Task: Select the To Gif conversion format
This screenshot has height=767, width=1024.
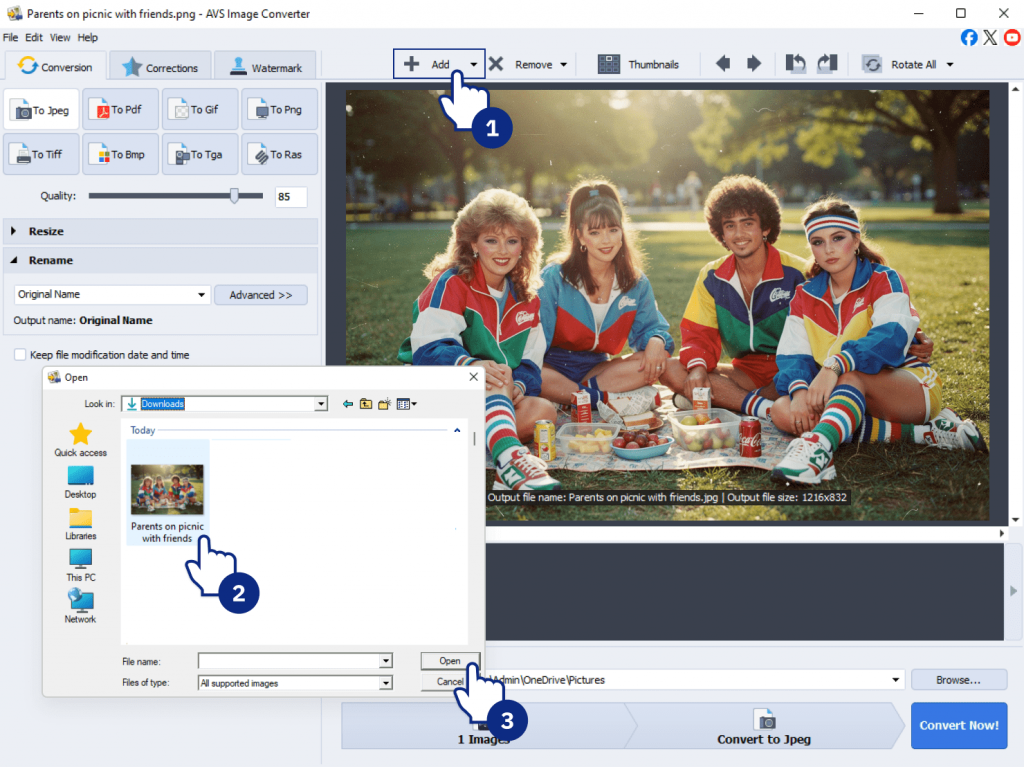Action: coord(199,110)
